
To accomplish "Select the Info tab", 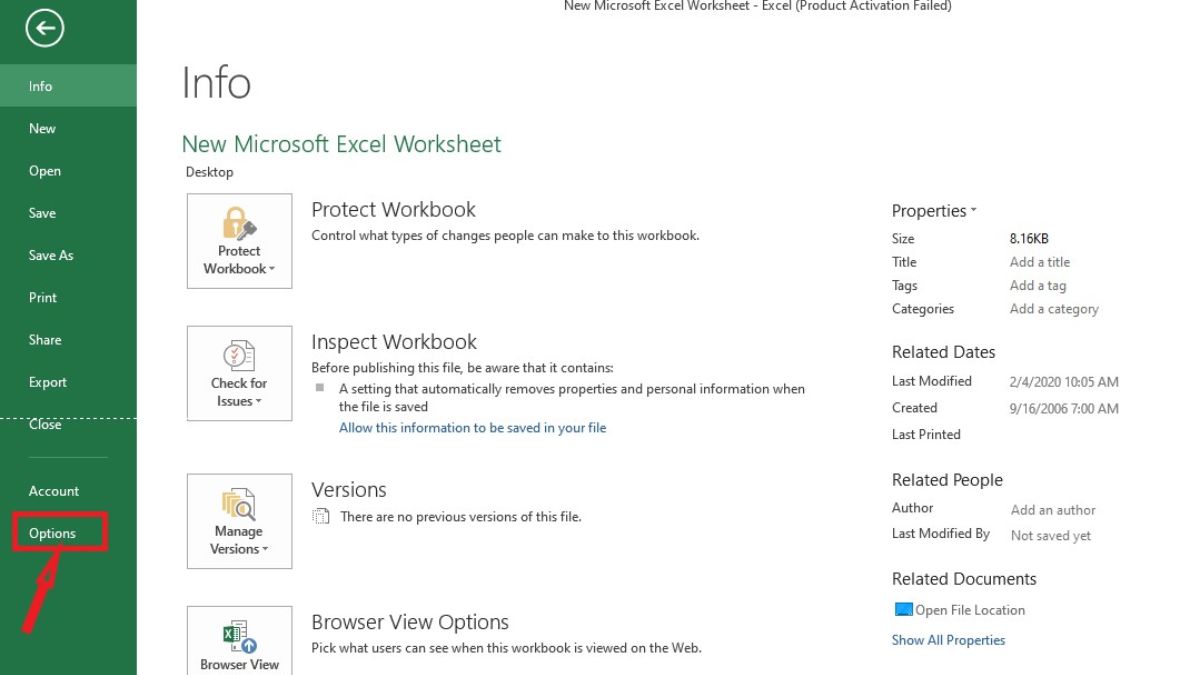I will click(x=68, y=86).
